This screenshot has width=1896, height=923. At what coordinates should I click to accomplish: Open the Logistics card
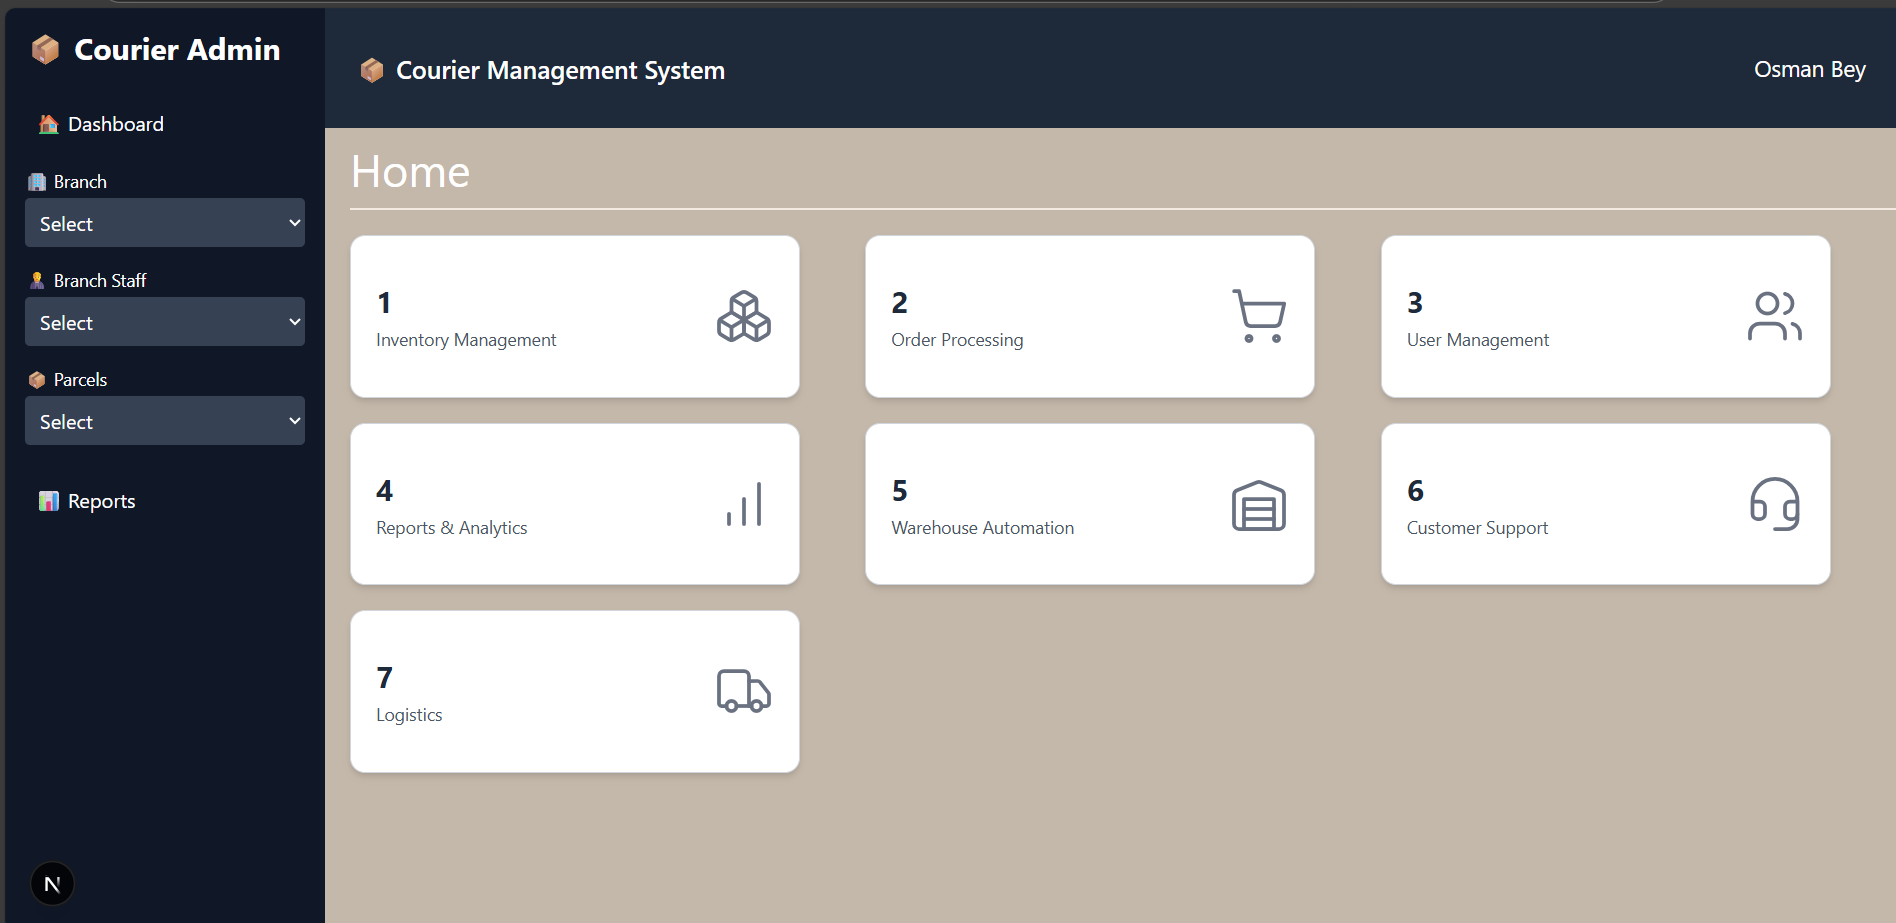575,692
